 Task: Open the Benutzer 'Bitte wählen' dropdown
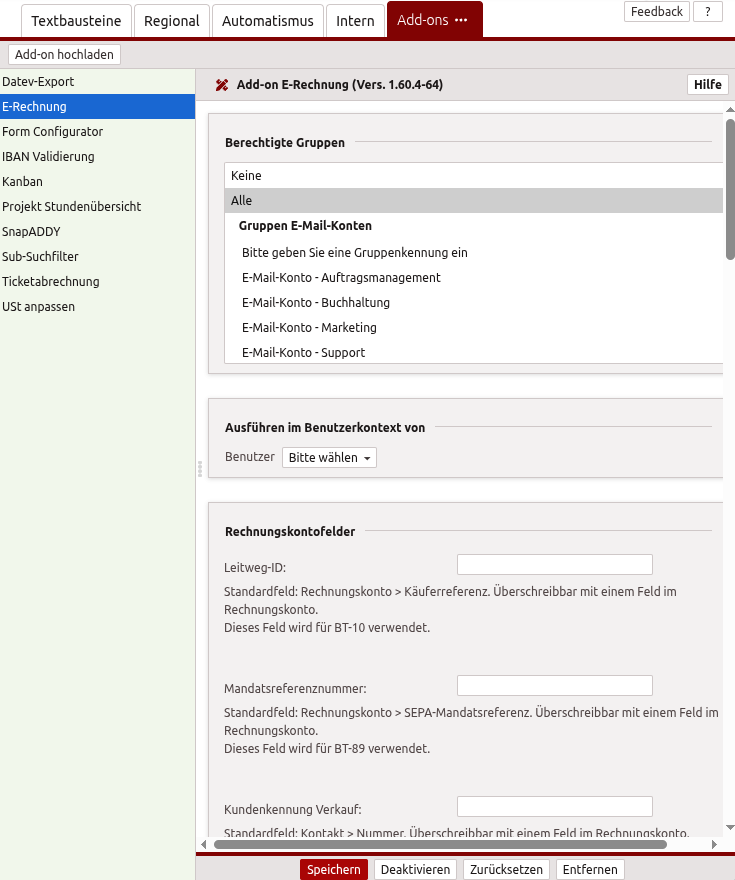[x=329, y=457]
